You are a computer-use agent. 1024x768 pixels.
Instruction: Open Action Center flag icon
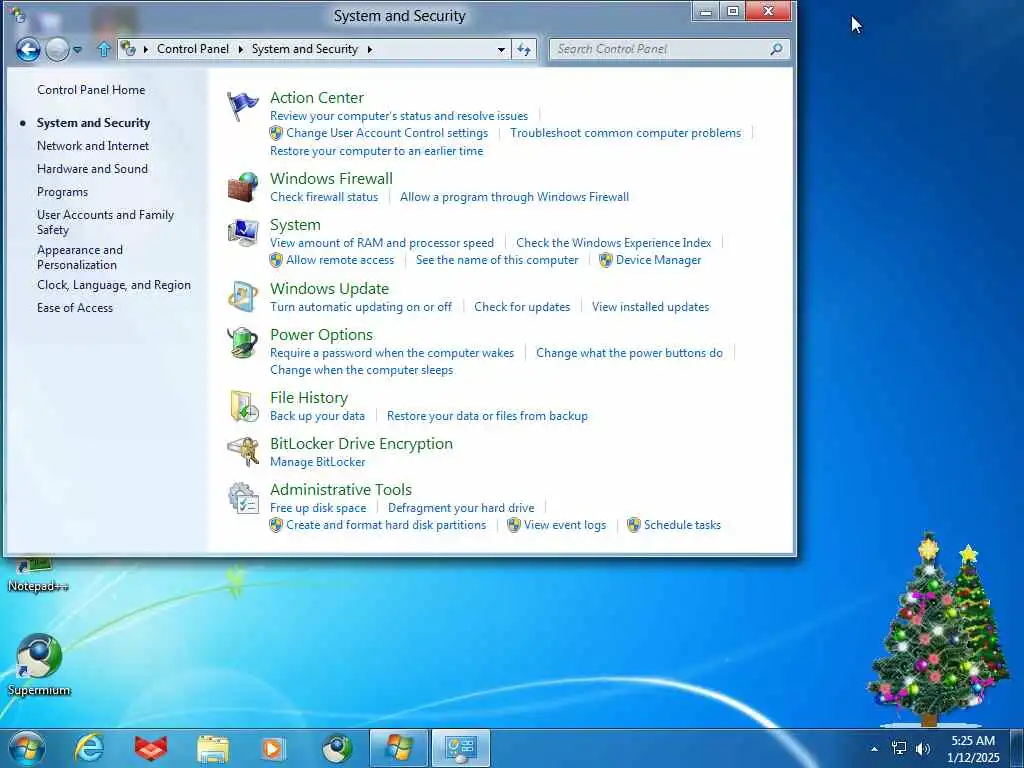[x=243, y=106]
